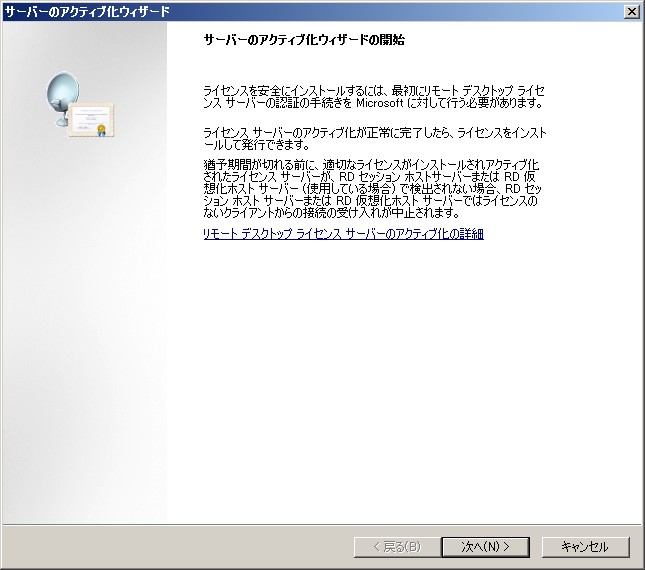Open リモート デスクトップ ライセンス サーバーのアクティブ化の詳細 link
This screenshot has height=570, width=645.
point(343,234)
